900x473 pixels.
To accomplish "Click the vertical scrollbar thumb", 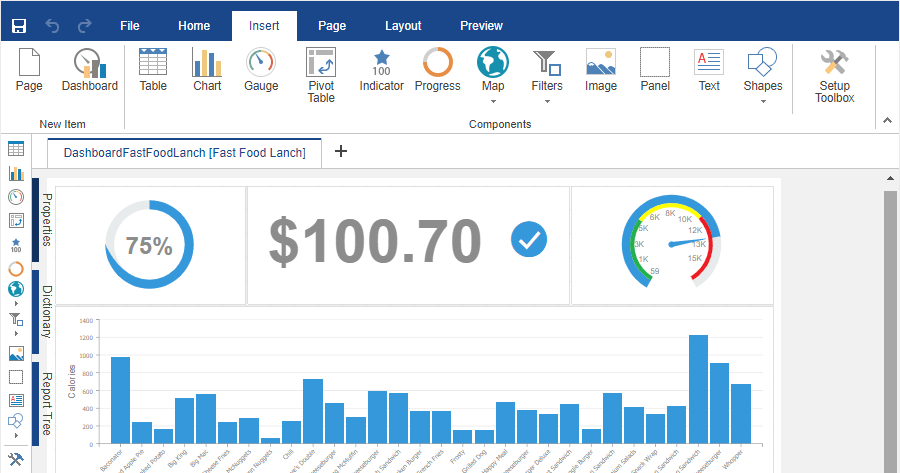I will pyautogui.click(x=890, y=332).
